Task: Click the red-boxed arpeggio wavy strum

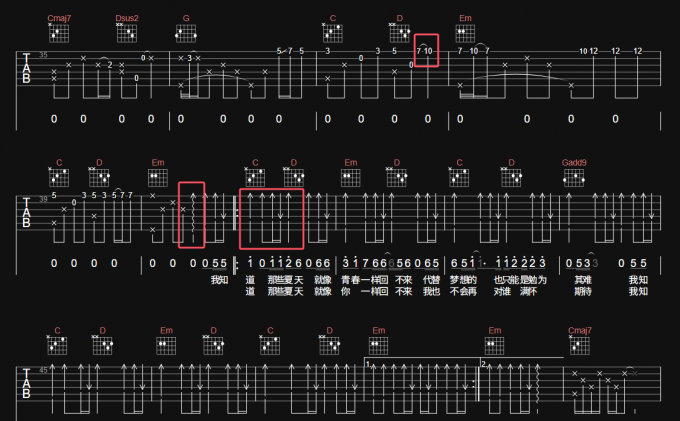Action: pyautogui.click(x=191, y=215)
